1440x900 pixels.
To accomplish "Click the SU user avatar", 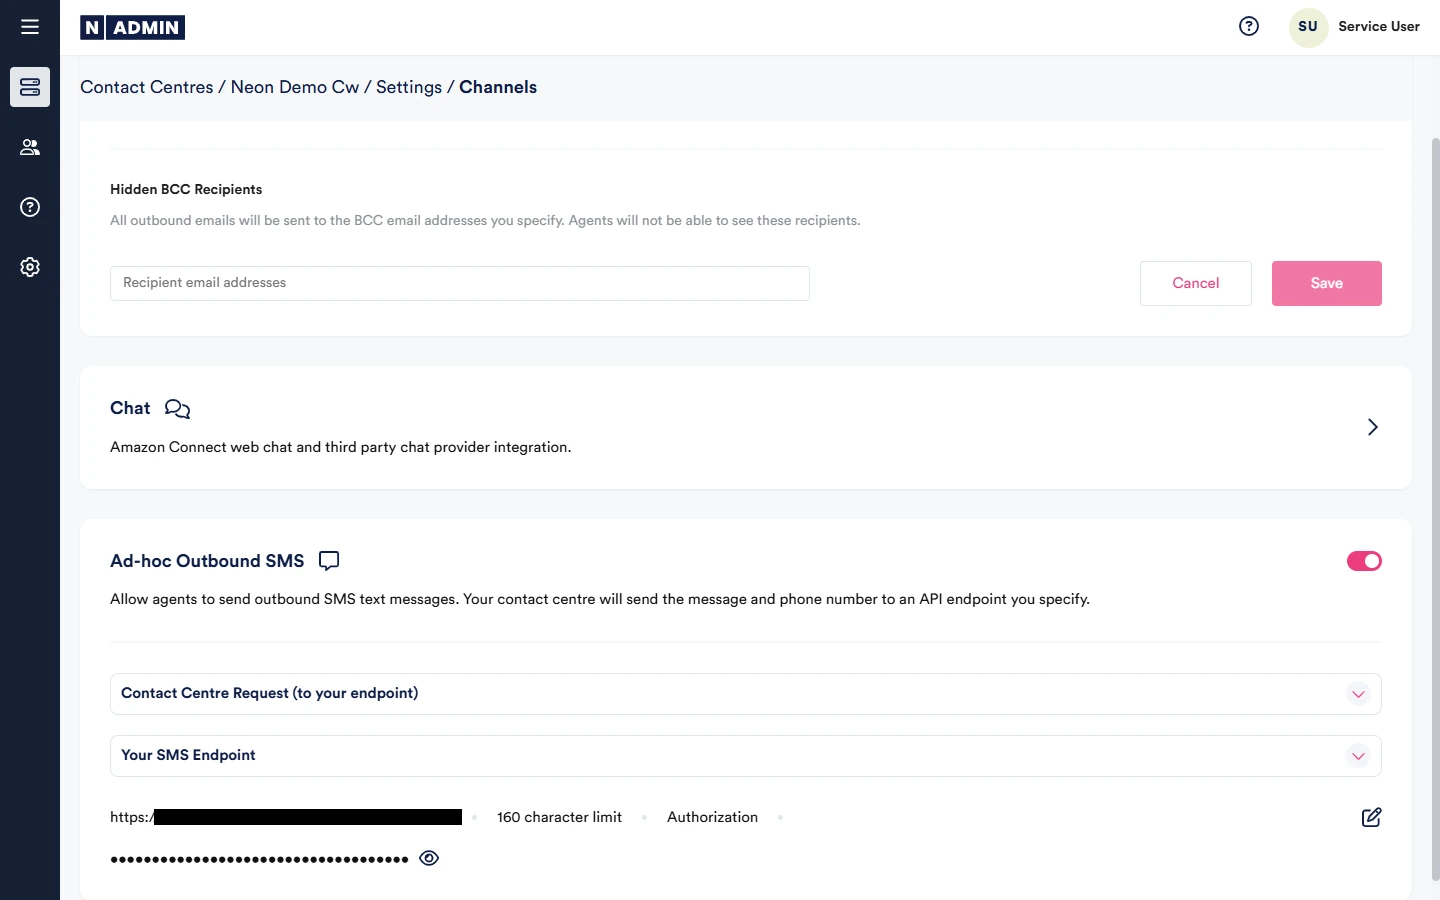I will (1307, 27).
